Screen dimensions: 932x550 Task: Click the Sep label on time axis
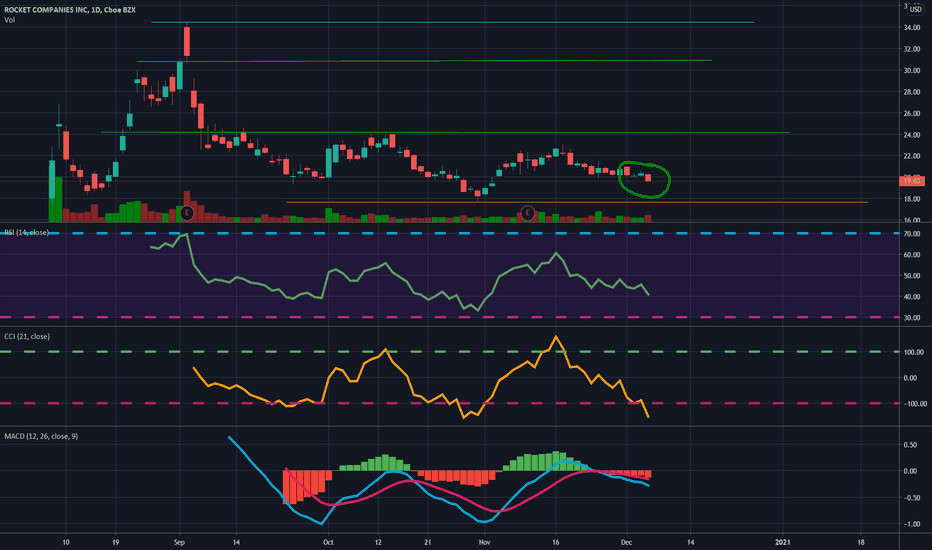coord(180,542)
